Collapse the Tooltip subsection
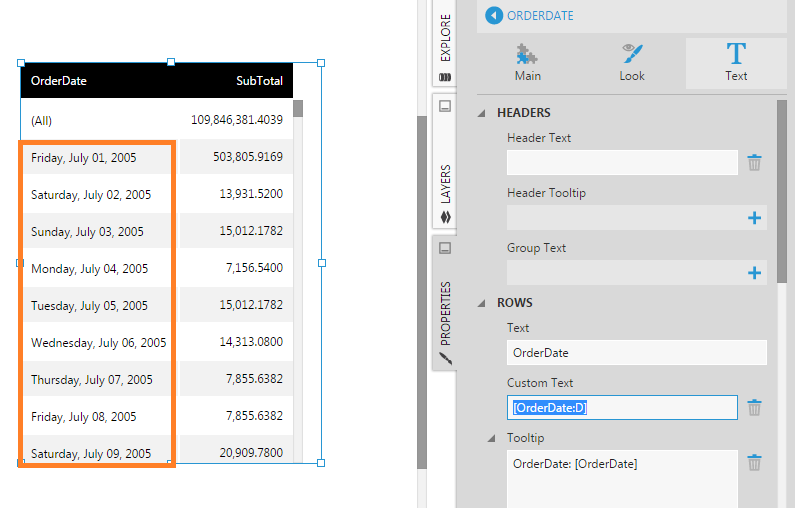795x508 pixels. point(491,438)
